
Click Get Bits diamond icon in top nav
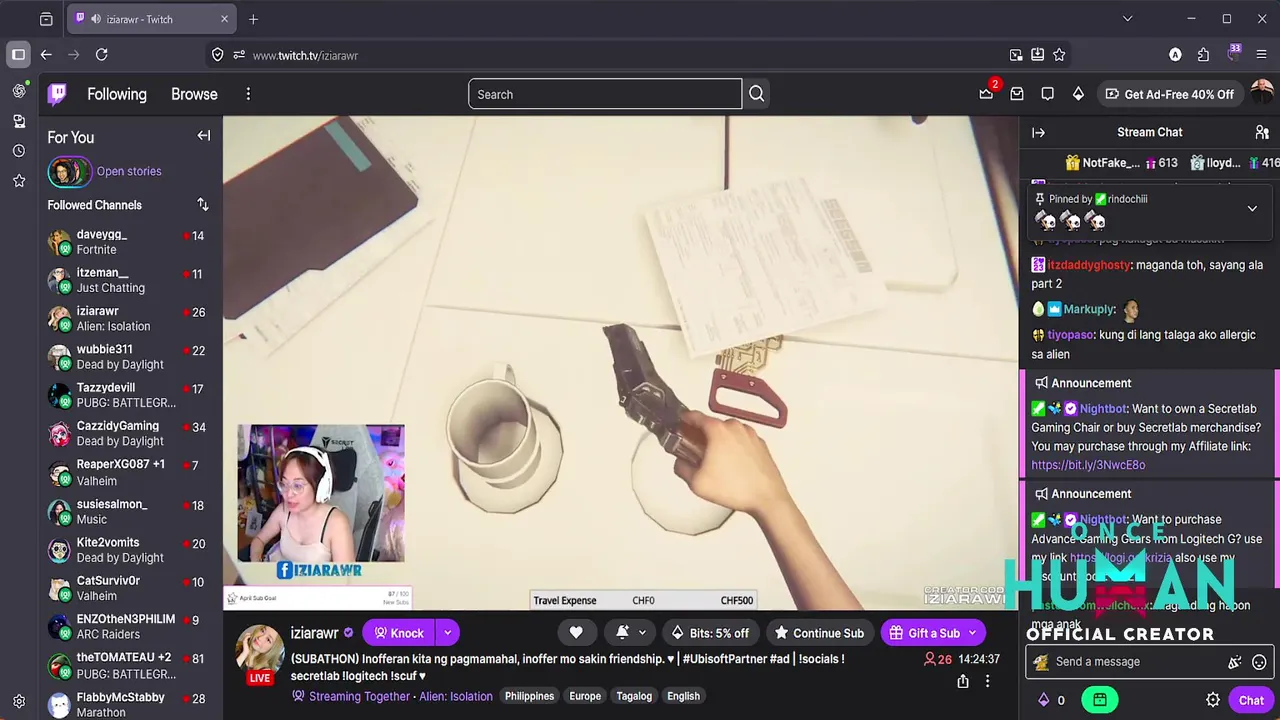point(1078,94)
